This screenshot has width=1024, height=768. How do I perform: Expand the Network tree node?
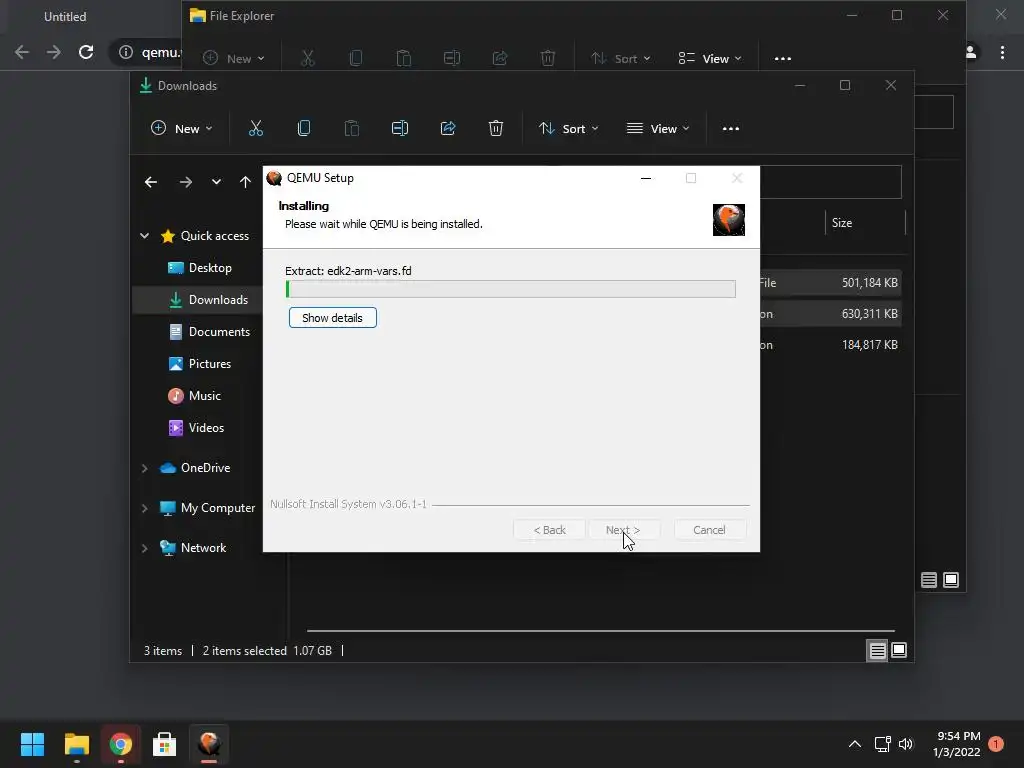[144, 548]
